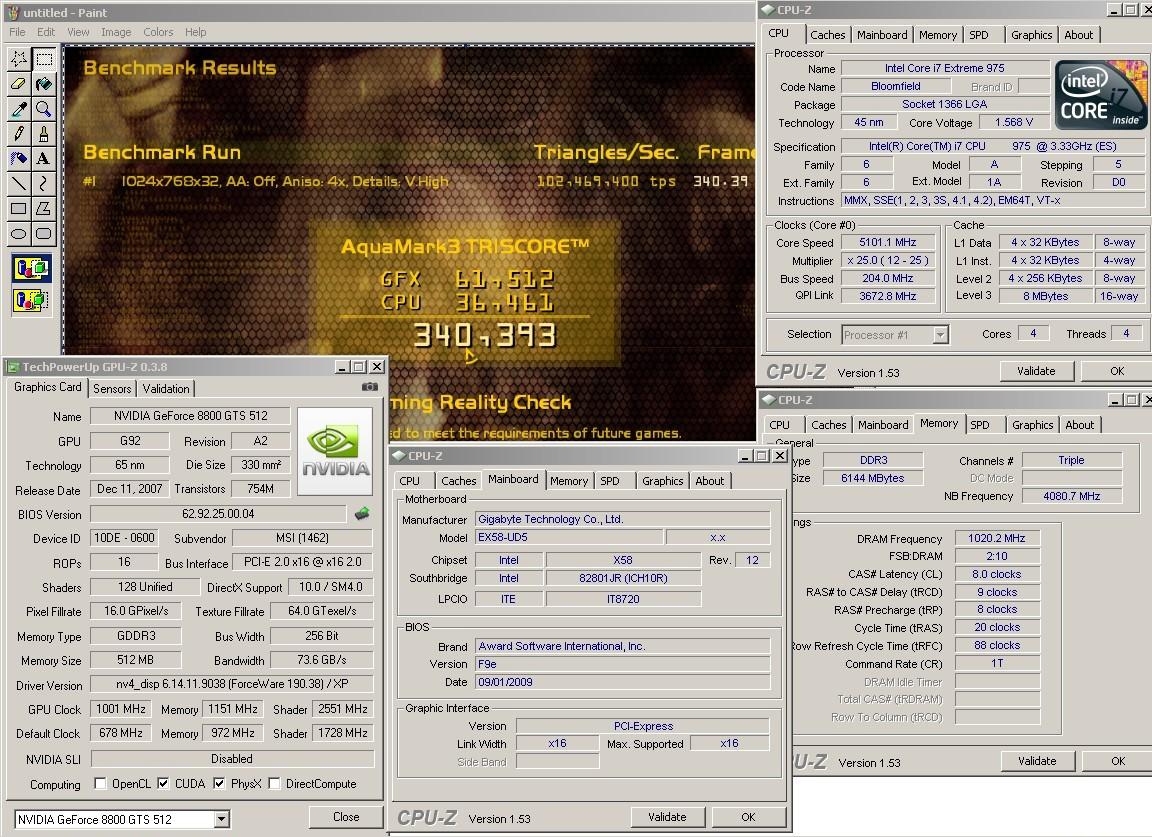This screenshot has width=1152, height=837.
Task: Open the Help menu in Paint
Action: tap(195, 32)
